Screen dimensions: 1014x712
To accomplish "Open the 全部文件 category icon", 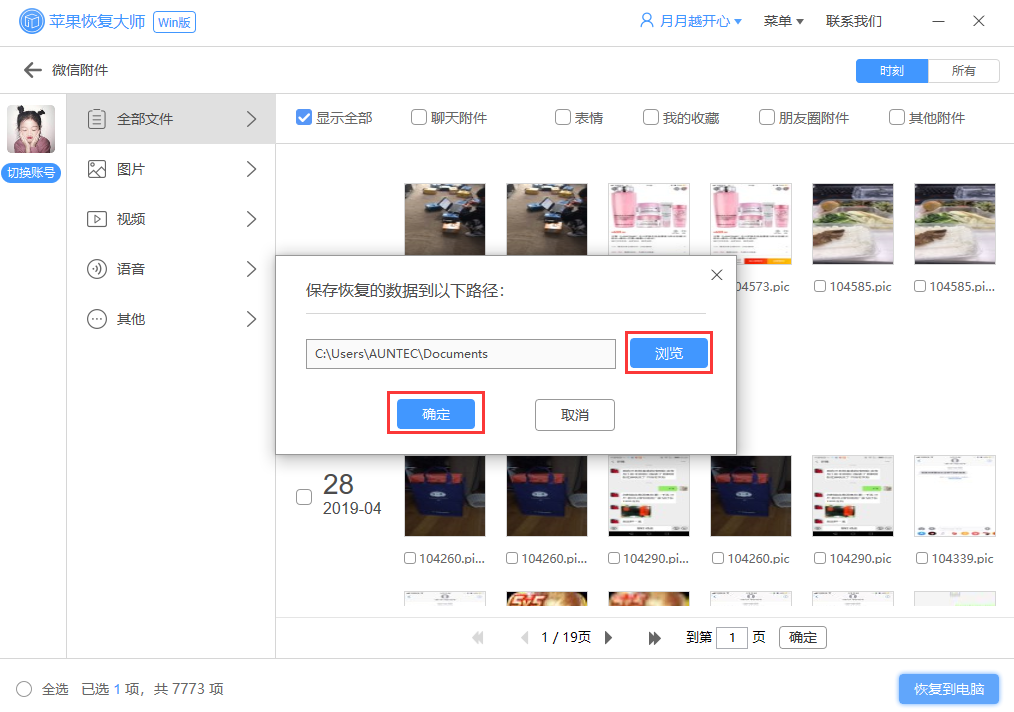I will pos(97,118).
